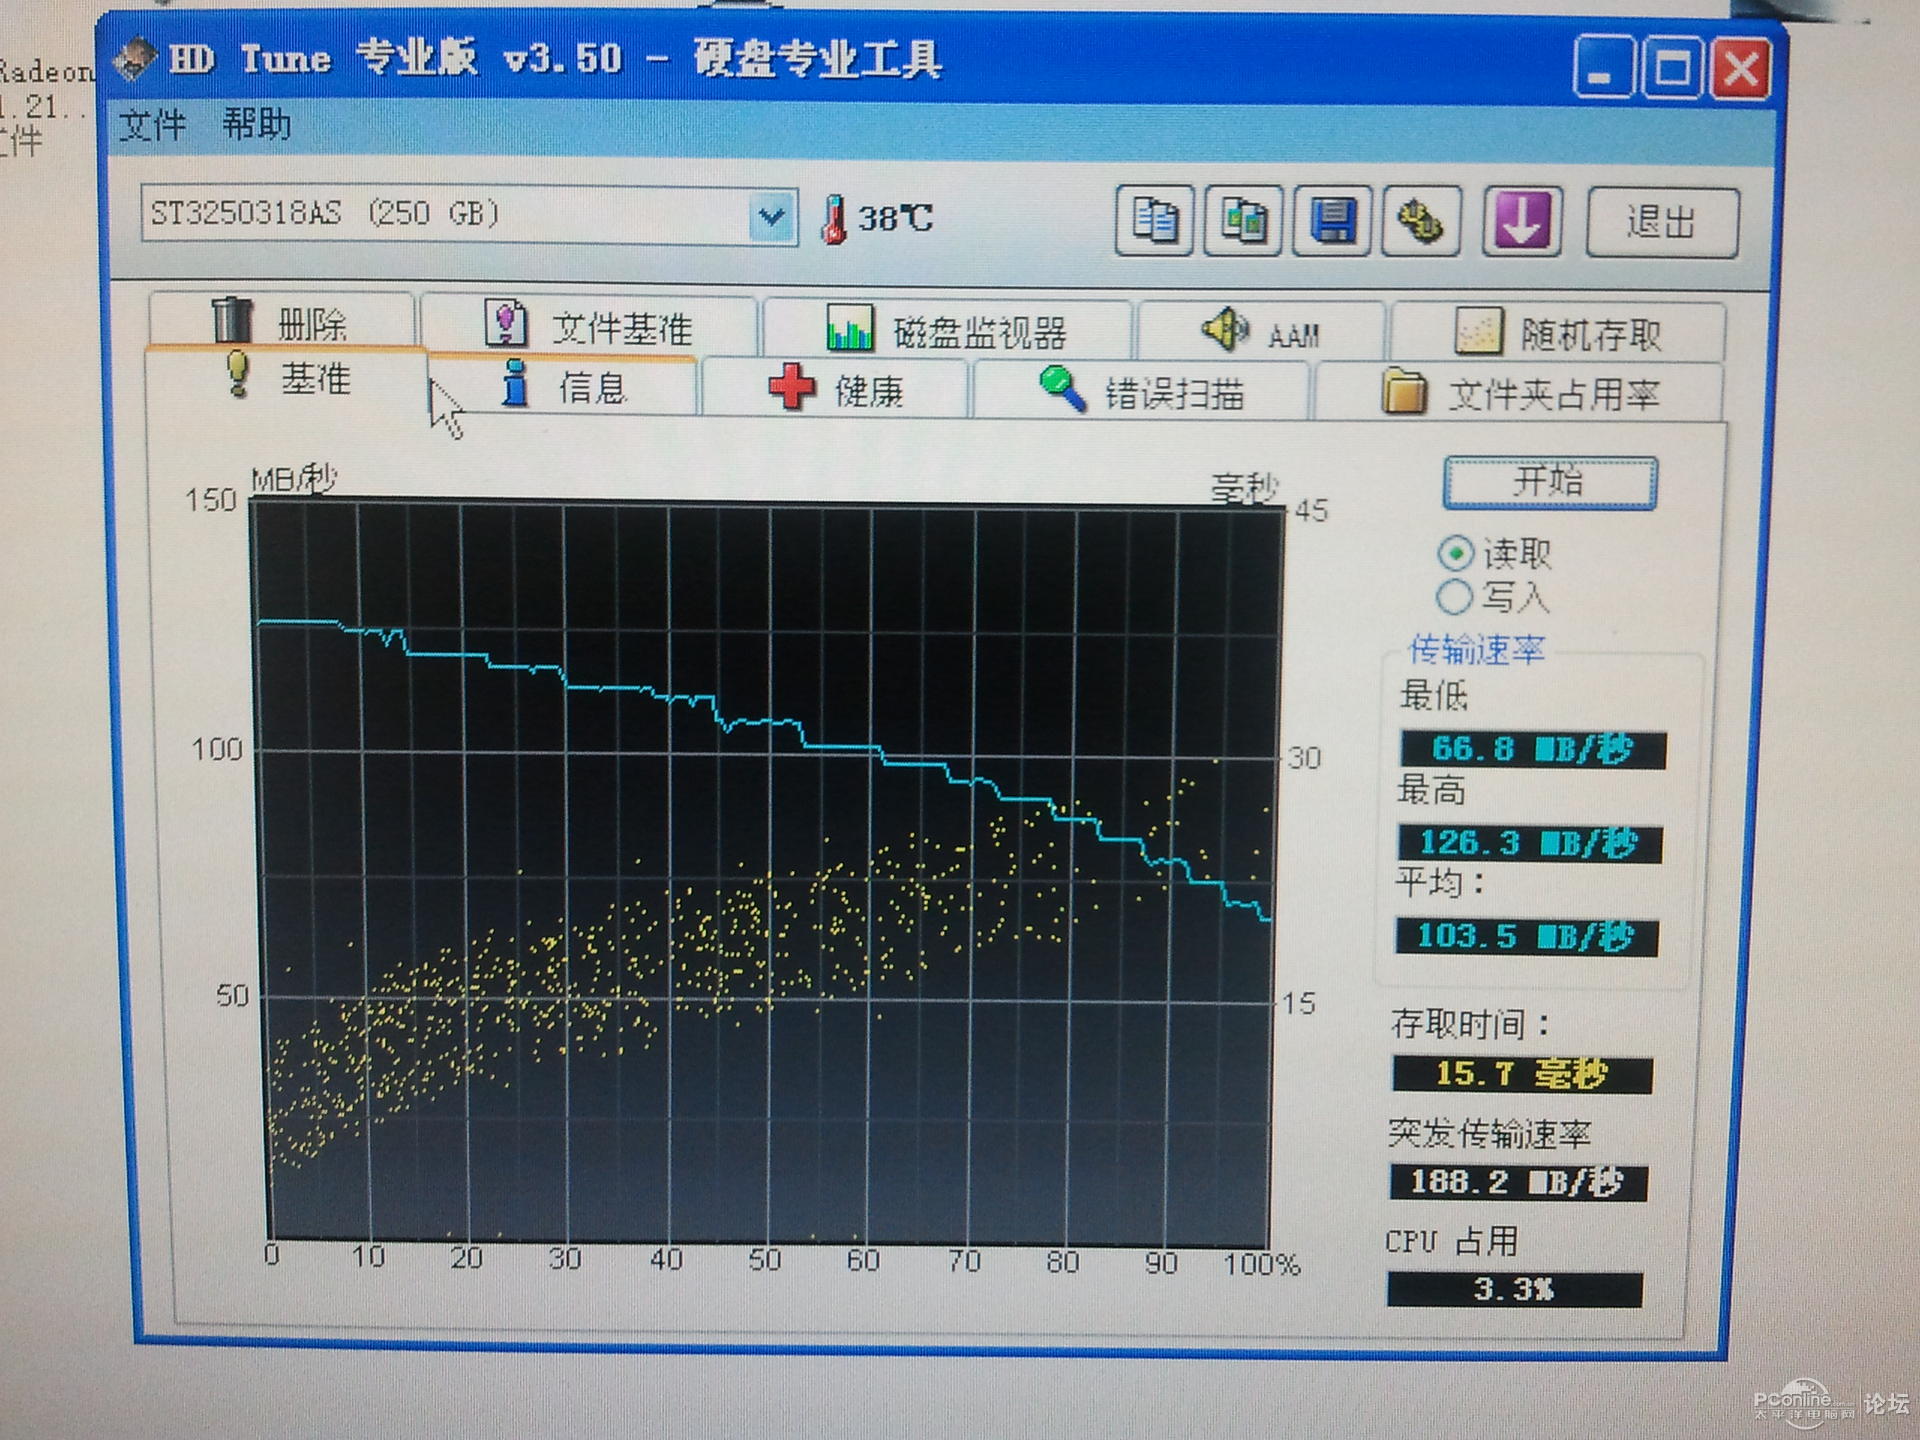The height and width of the screenshot is (1440, 1920).
Task: Click the copy info to clipboard icon
Action: (x=1154, y=220)
